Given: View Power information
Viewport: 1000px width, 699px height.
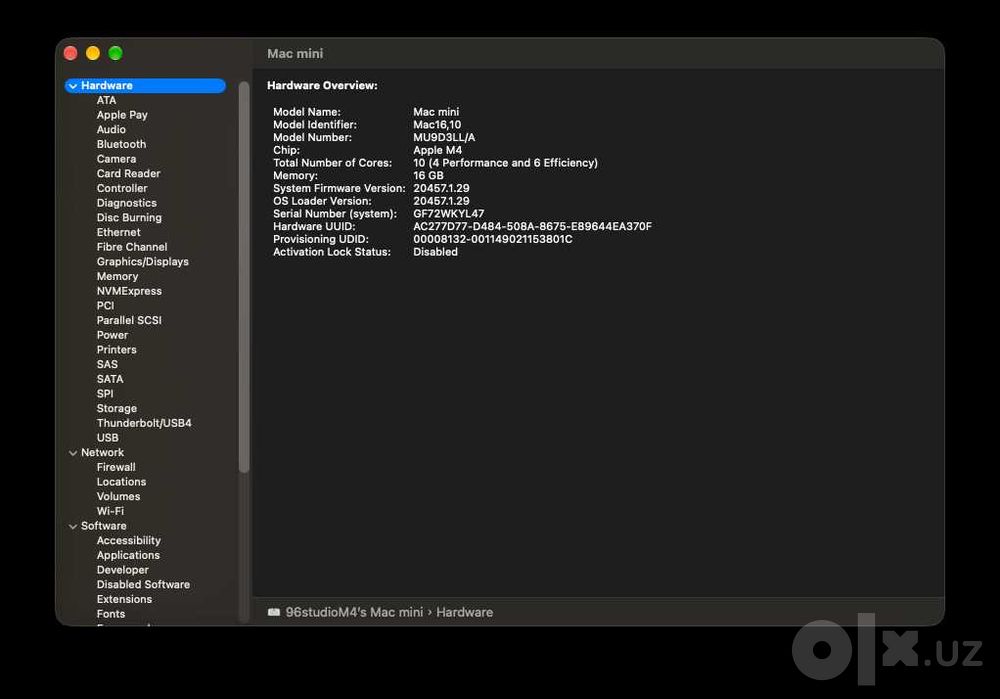Looking at the screenshot, I should pyautogui.click(x=112, y=335).
